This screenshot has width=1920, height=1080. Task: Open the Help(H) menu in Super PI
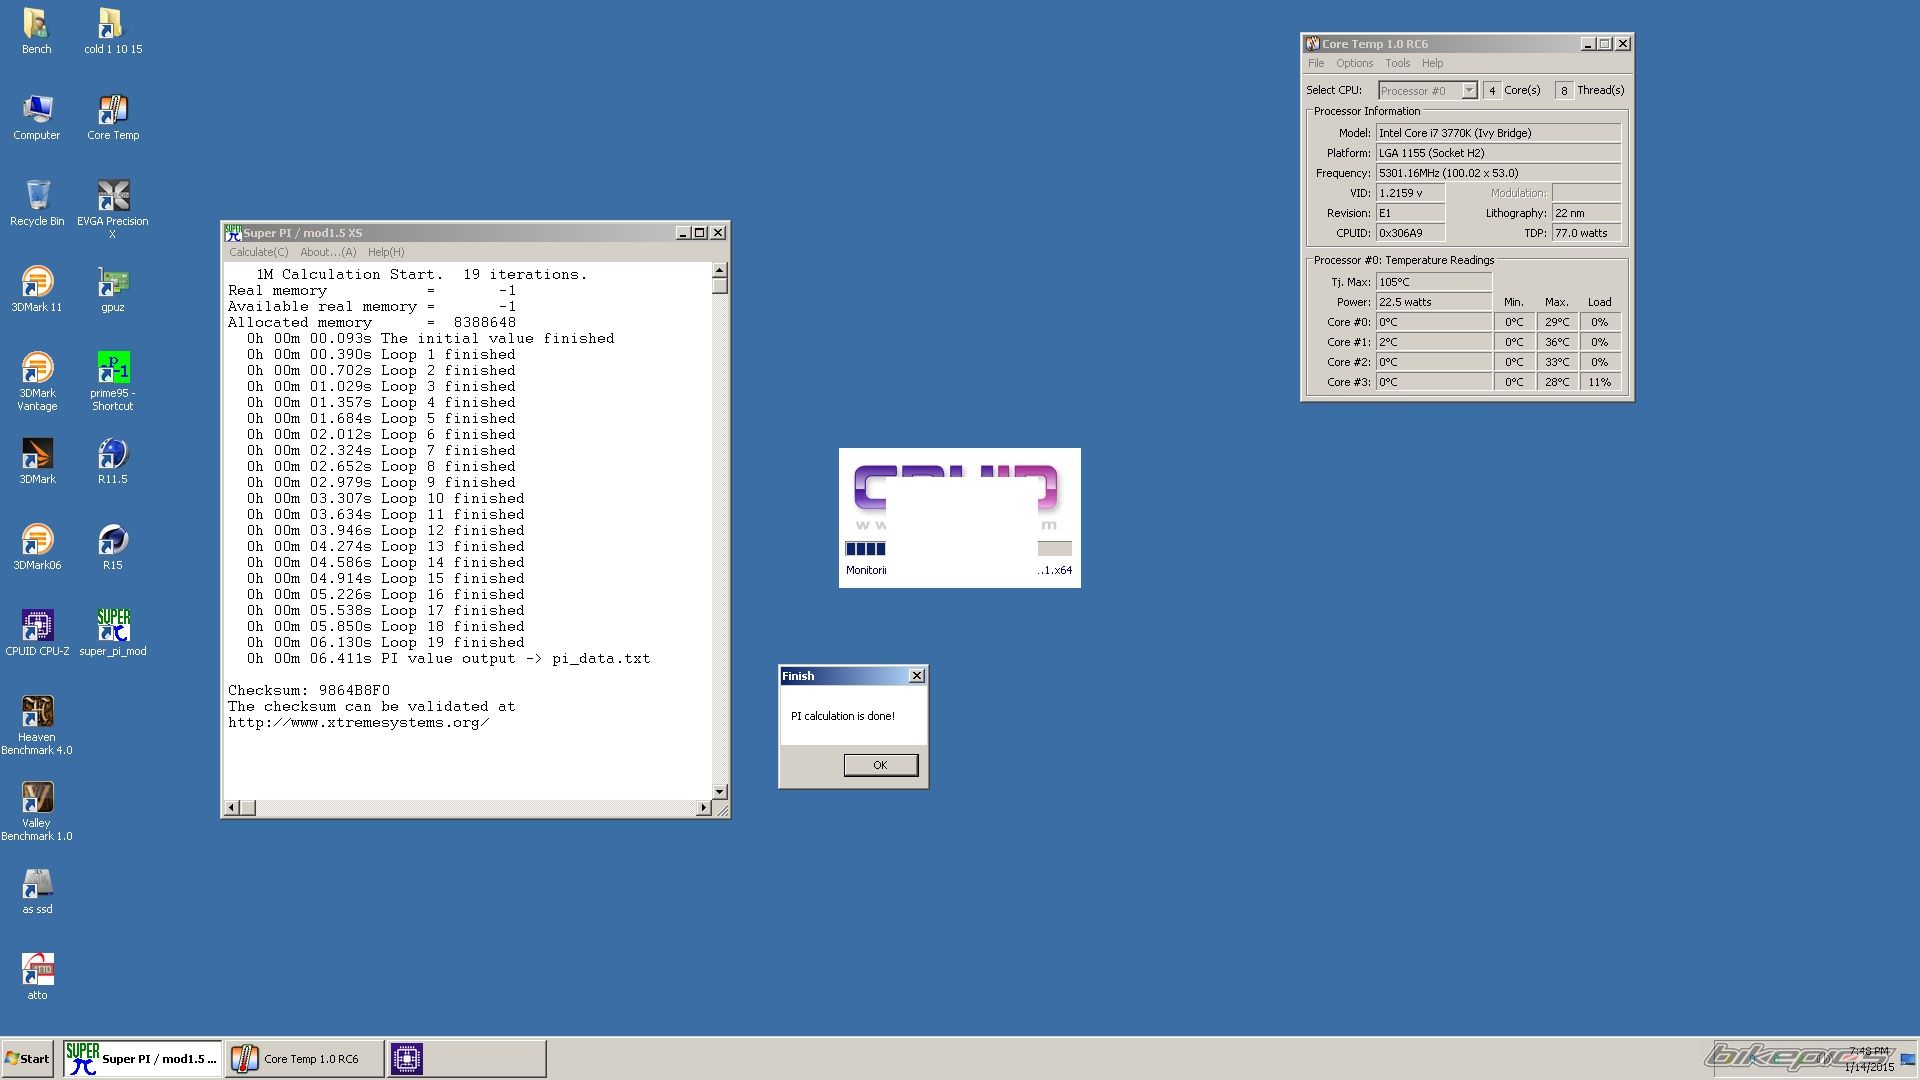coord(386,252)
